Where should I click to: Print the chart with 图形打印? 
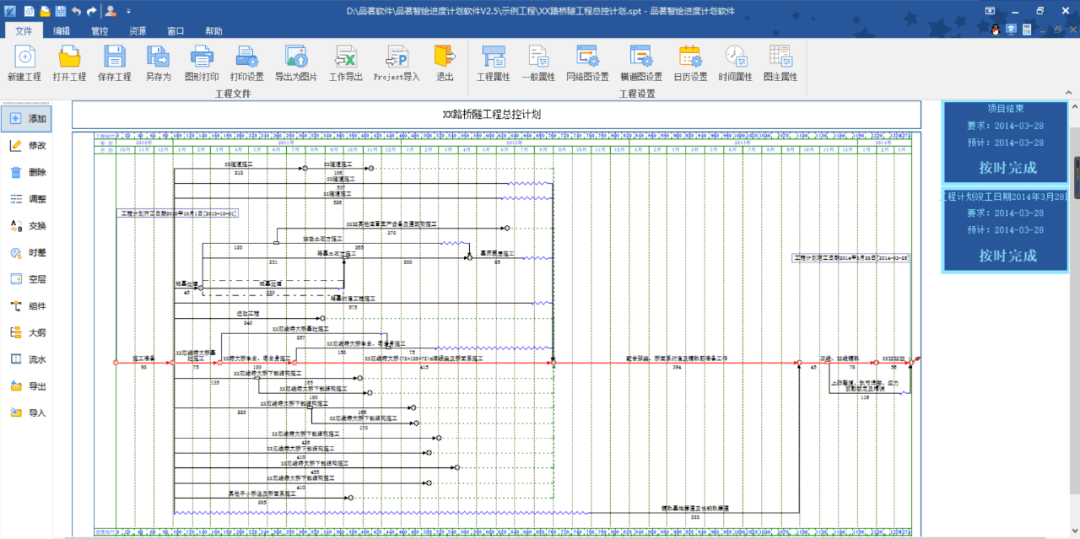pos(202,63)
